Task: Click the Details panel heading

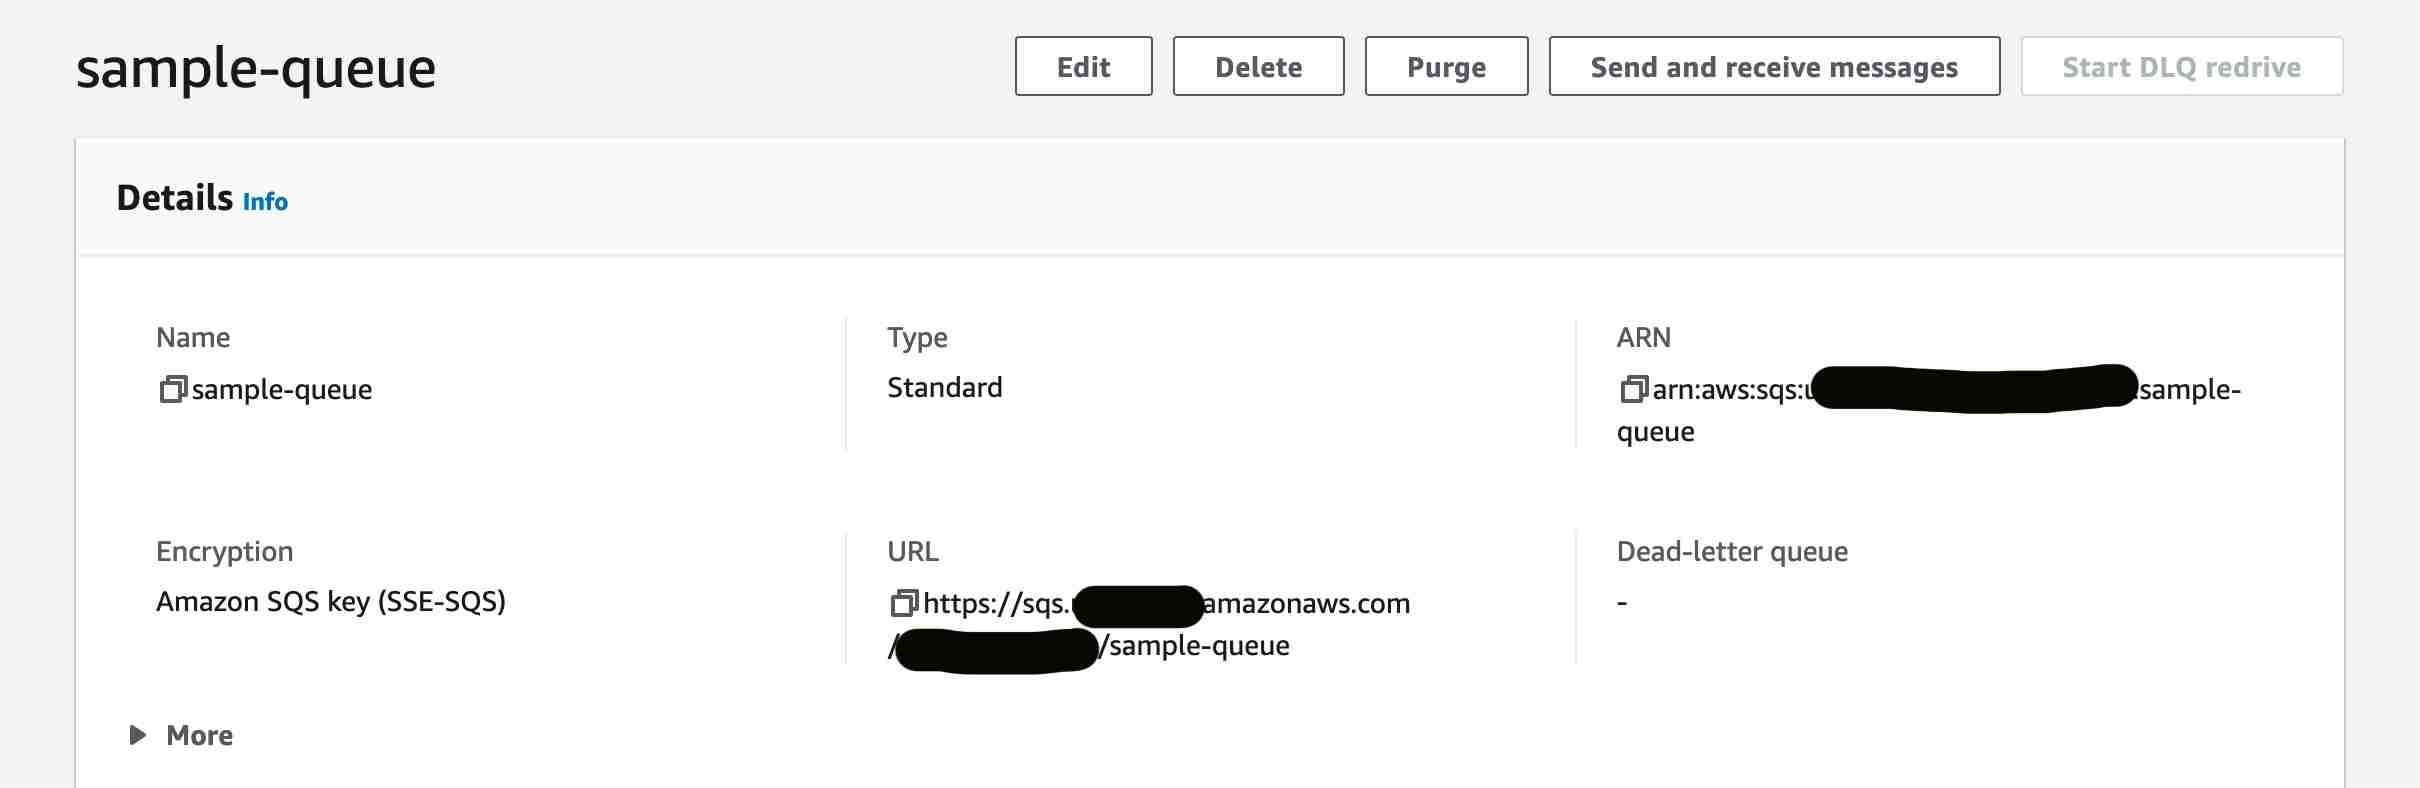Action: pos(174,198)
